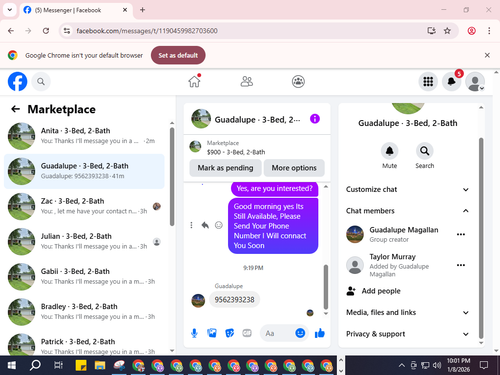Click the chat messages scrollbar
Screen dimensions: 500x375
click(326, 287)
